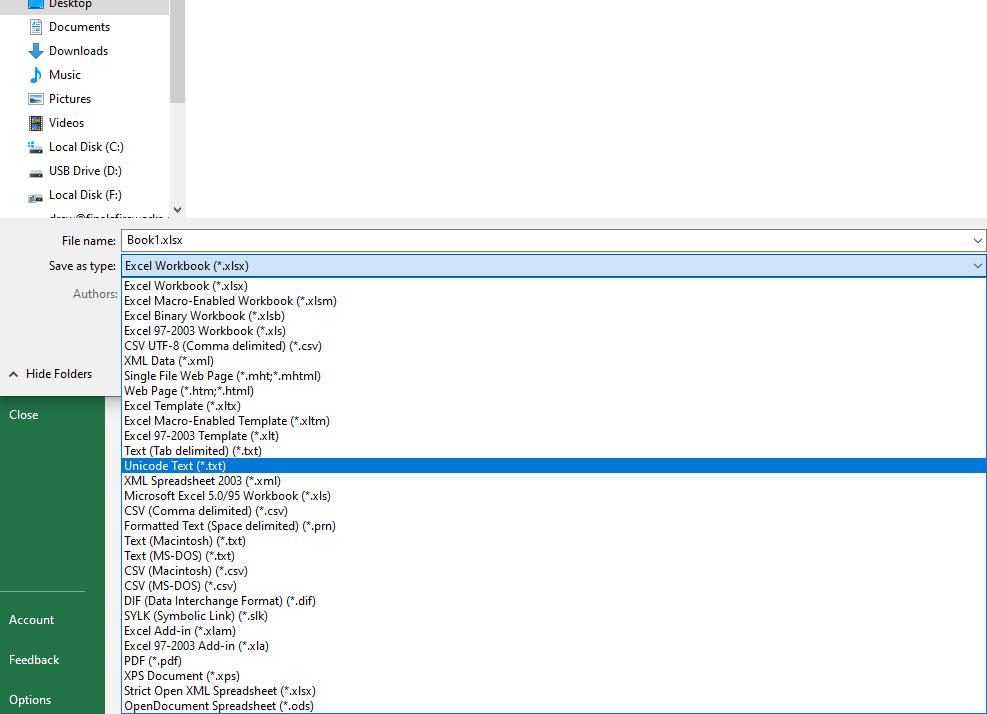Click the Desktop folder icon

tap(36, 4)
